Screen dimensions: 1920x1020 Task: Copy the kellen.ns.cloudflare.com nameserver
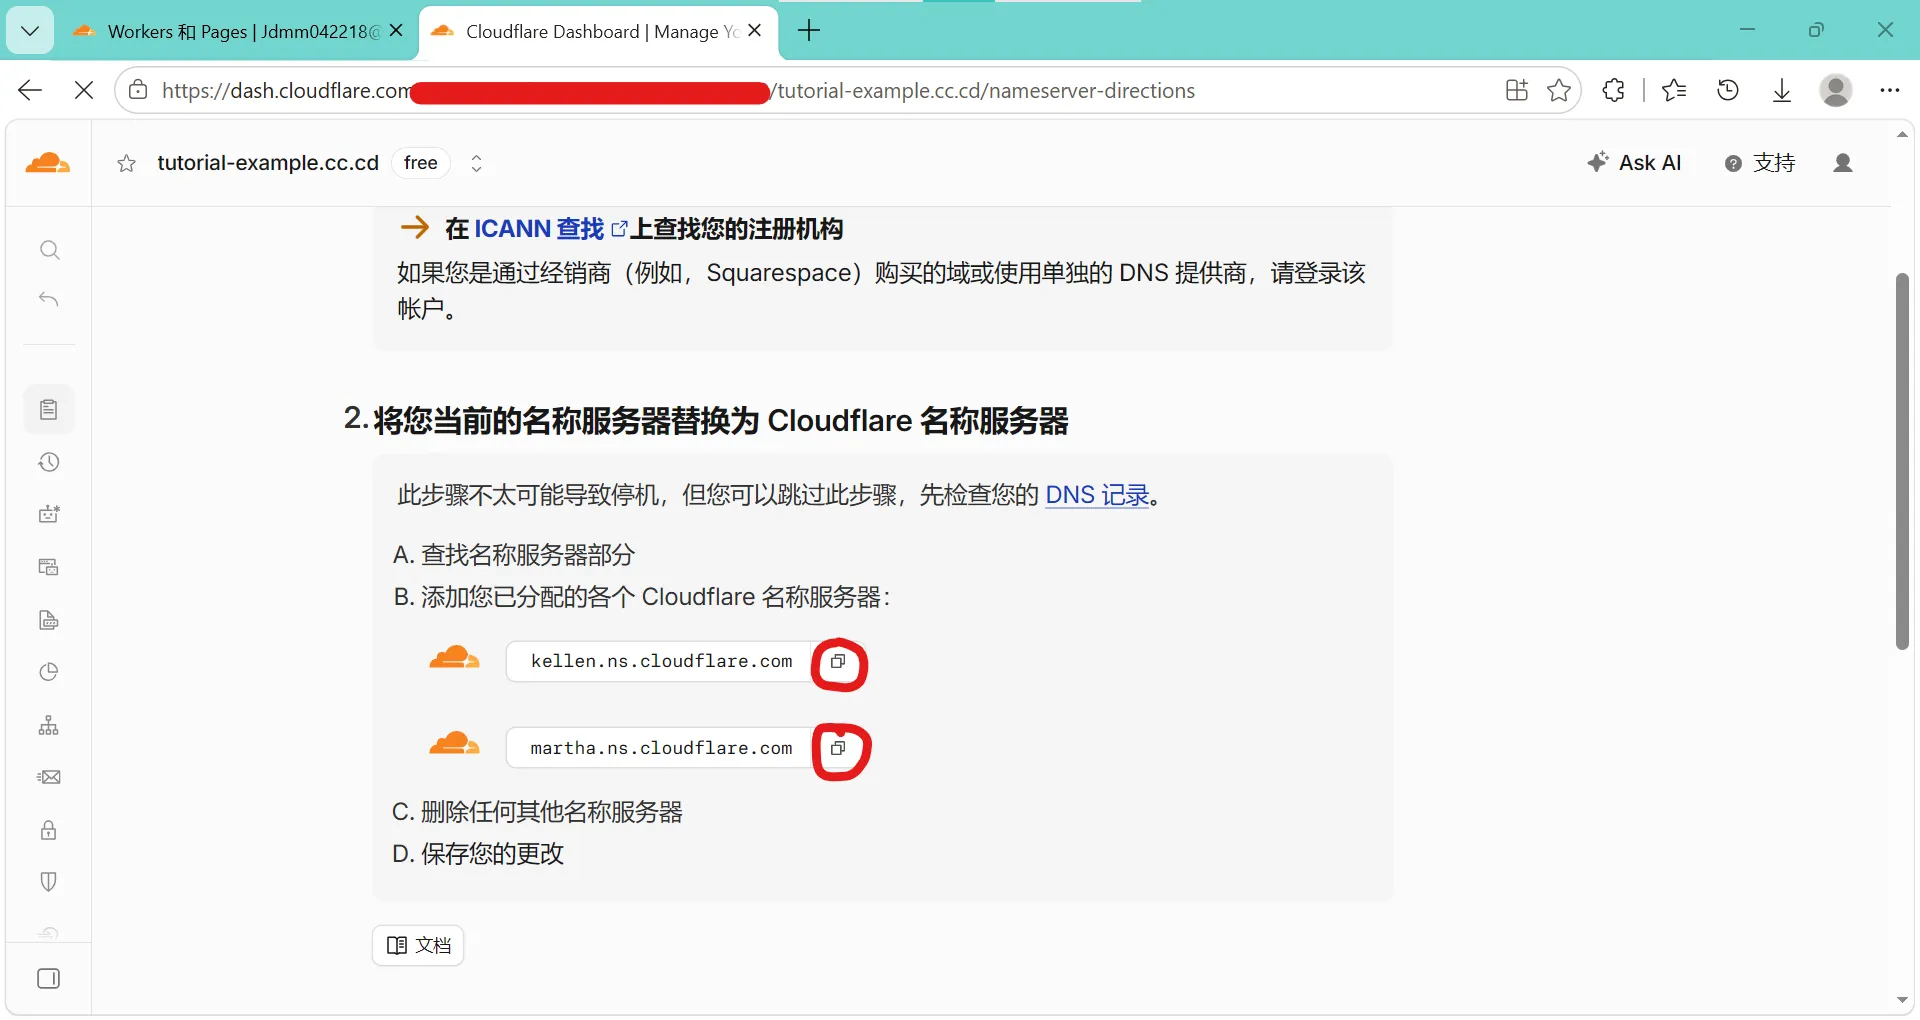pyautogui.click(x=838, y=662)
